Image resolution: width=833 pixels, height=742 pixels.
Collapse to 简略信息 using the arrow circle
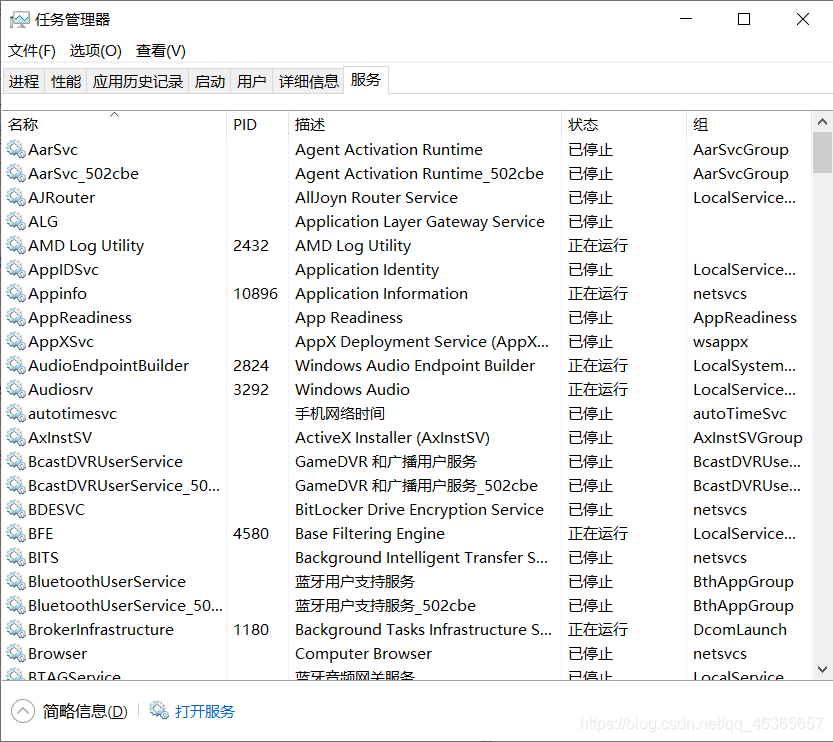pos(23,711)
